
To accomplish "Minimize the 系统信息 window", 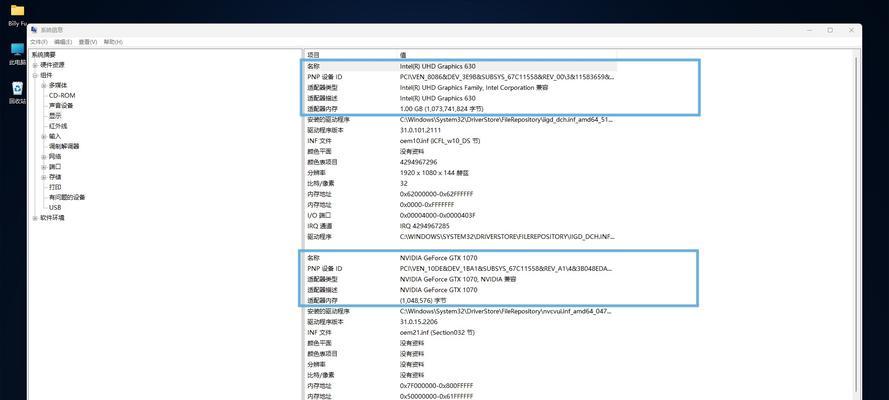I will 808,30.
